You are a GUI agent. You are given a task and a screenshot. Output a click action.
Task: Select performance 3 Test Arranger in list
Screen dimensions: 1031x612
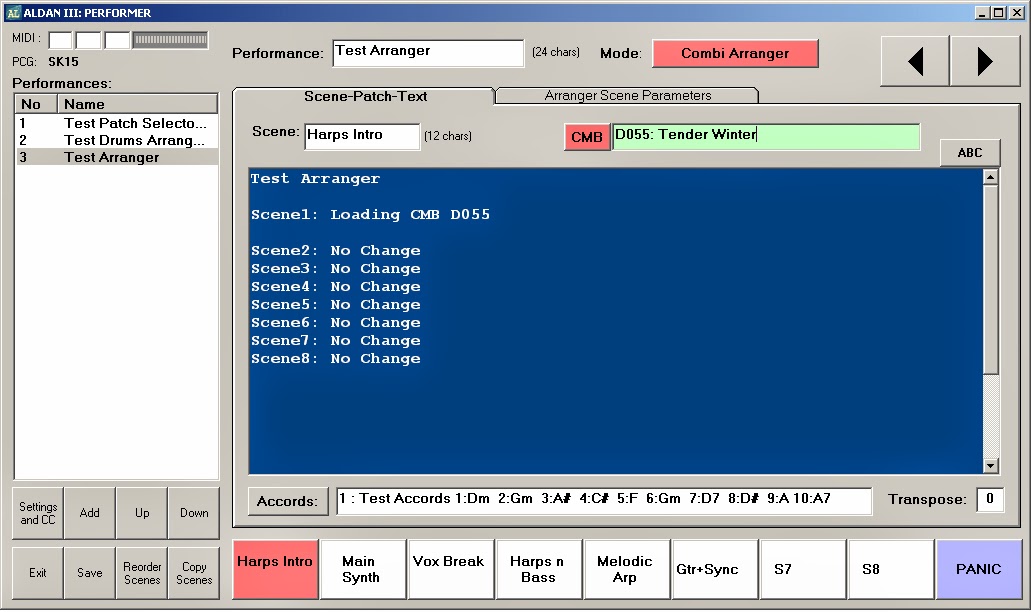(116, 157)
